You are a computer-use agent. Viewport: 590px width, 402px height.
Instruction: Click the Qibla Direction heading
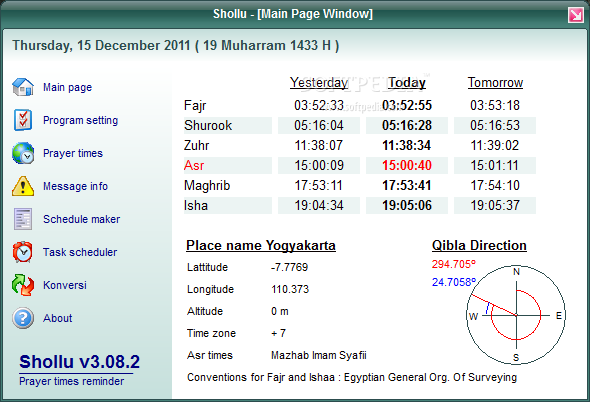pyautogui.click(x=479, y=245)
